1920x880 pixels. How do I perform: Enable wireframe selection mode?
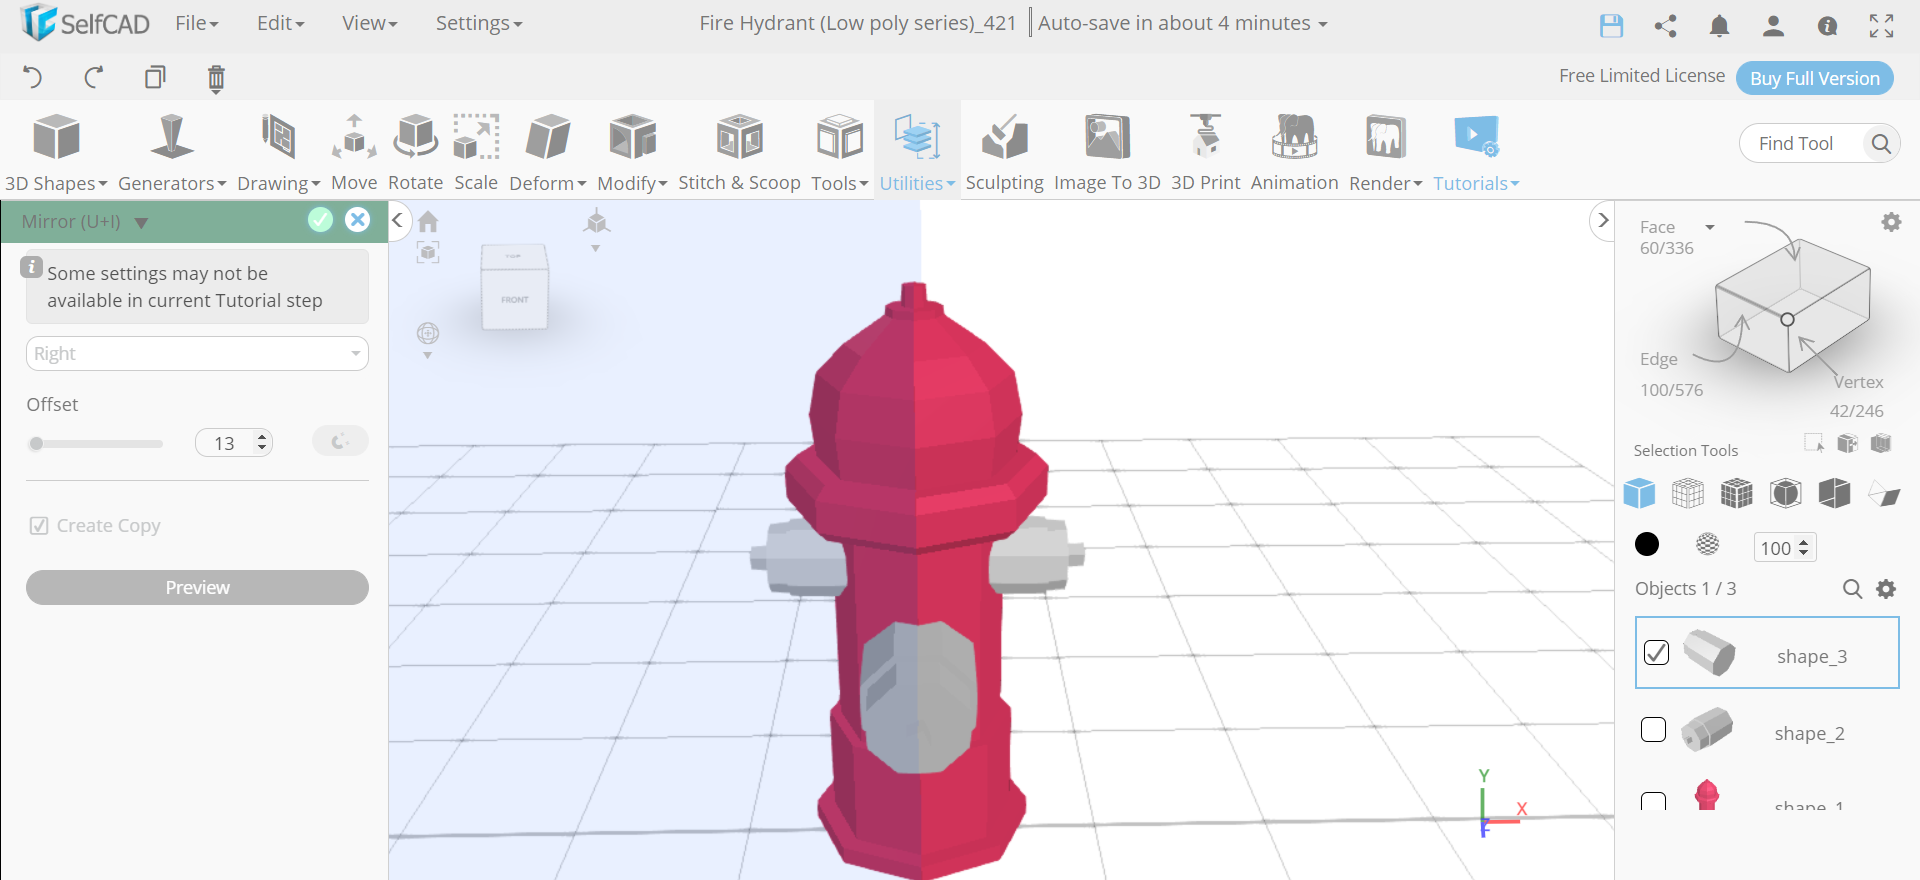[1688, 493]
